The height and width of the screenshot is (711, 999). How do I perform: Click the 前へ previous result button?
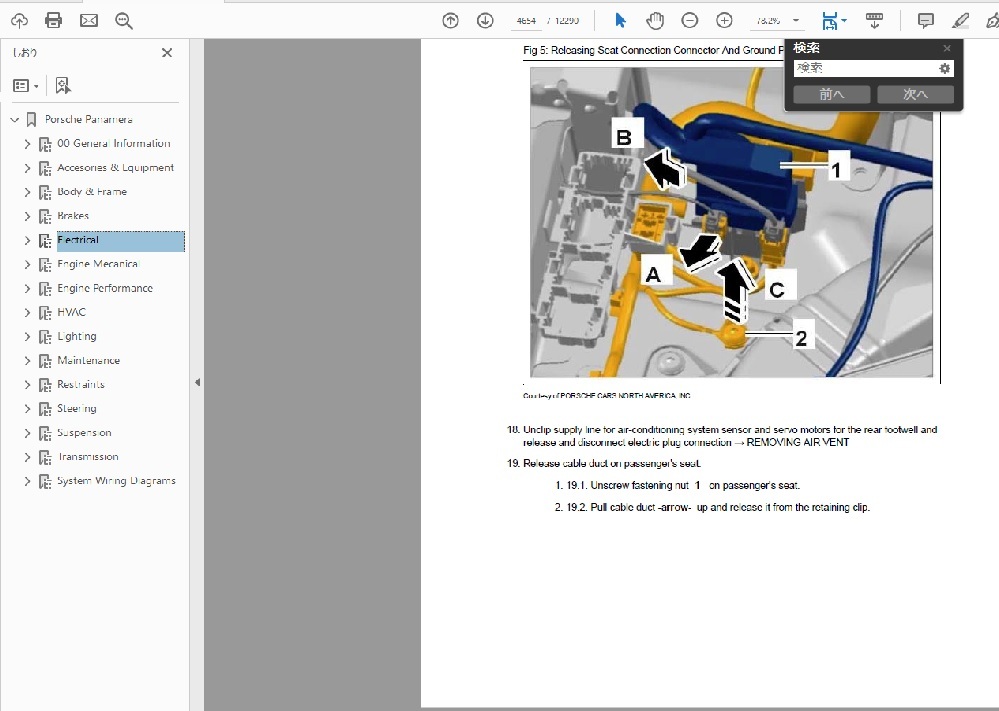pos(831,94)
